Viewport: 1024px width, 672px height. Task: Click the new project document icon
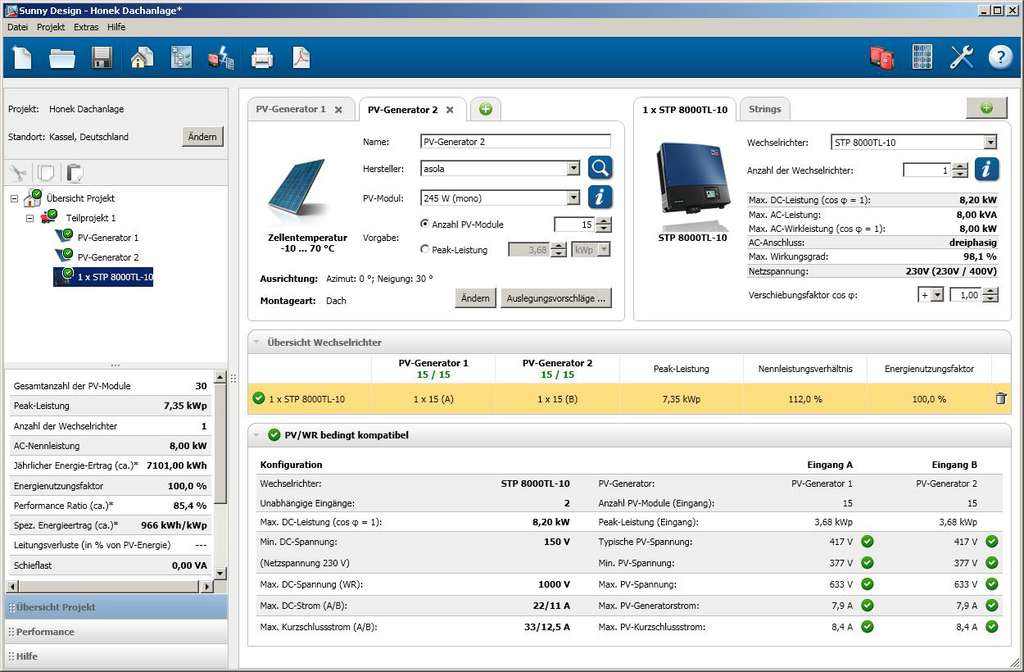(x=23, y=57)
